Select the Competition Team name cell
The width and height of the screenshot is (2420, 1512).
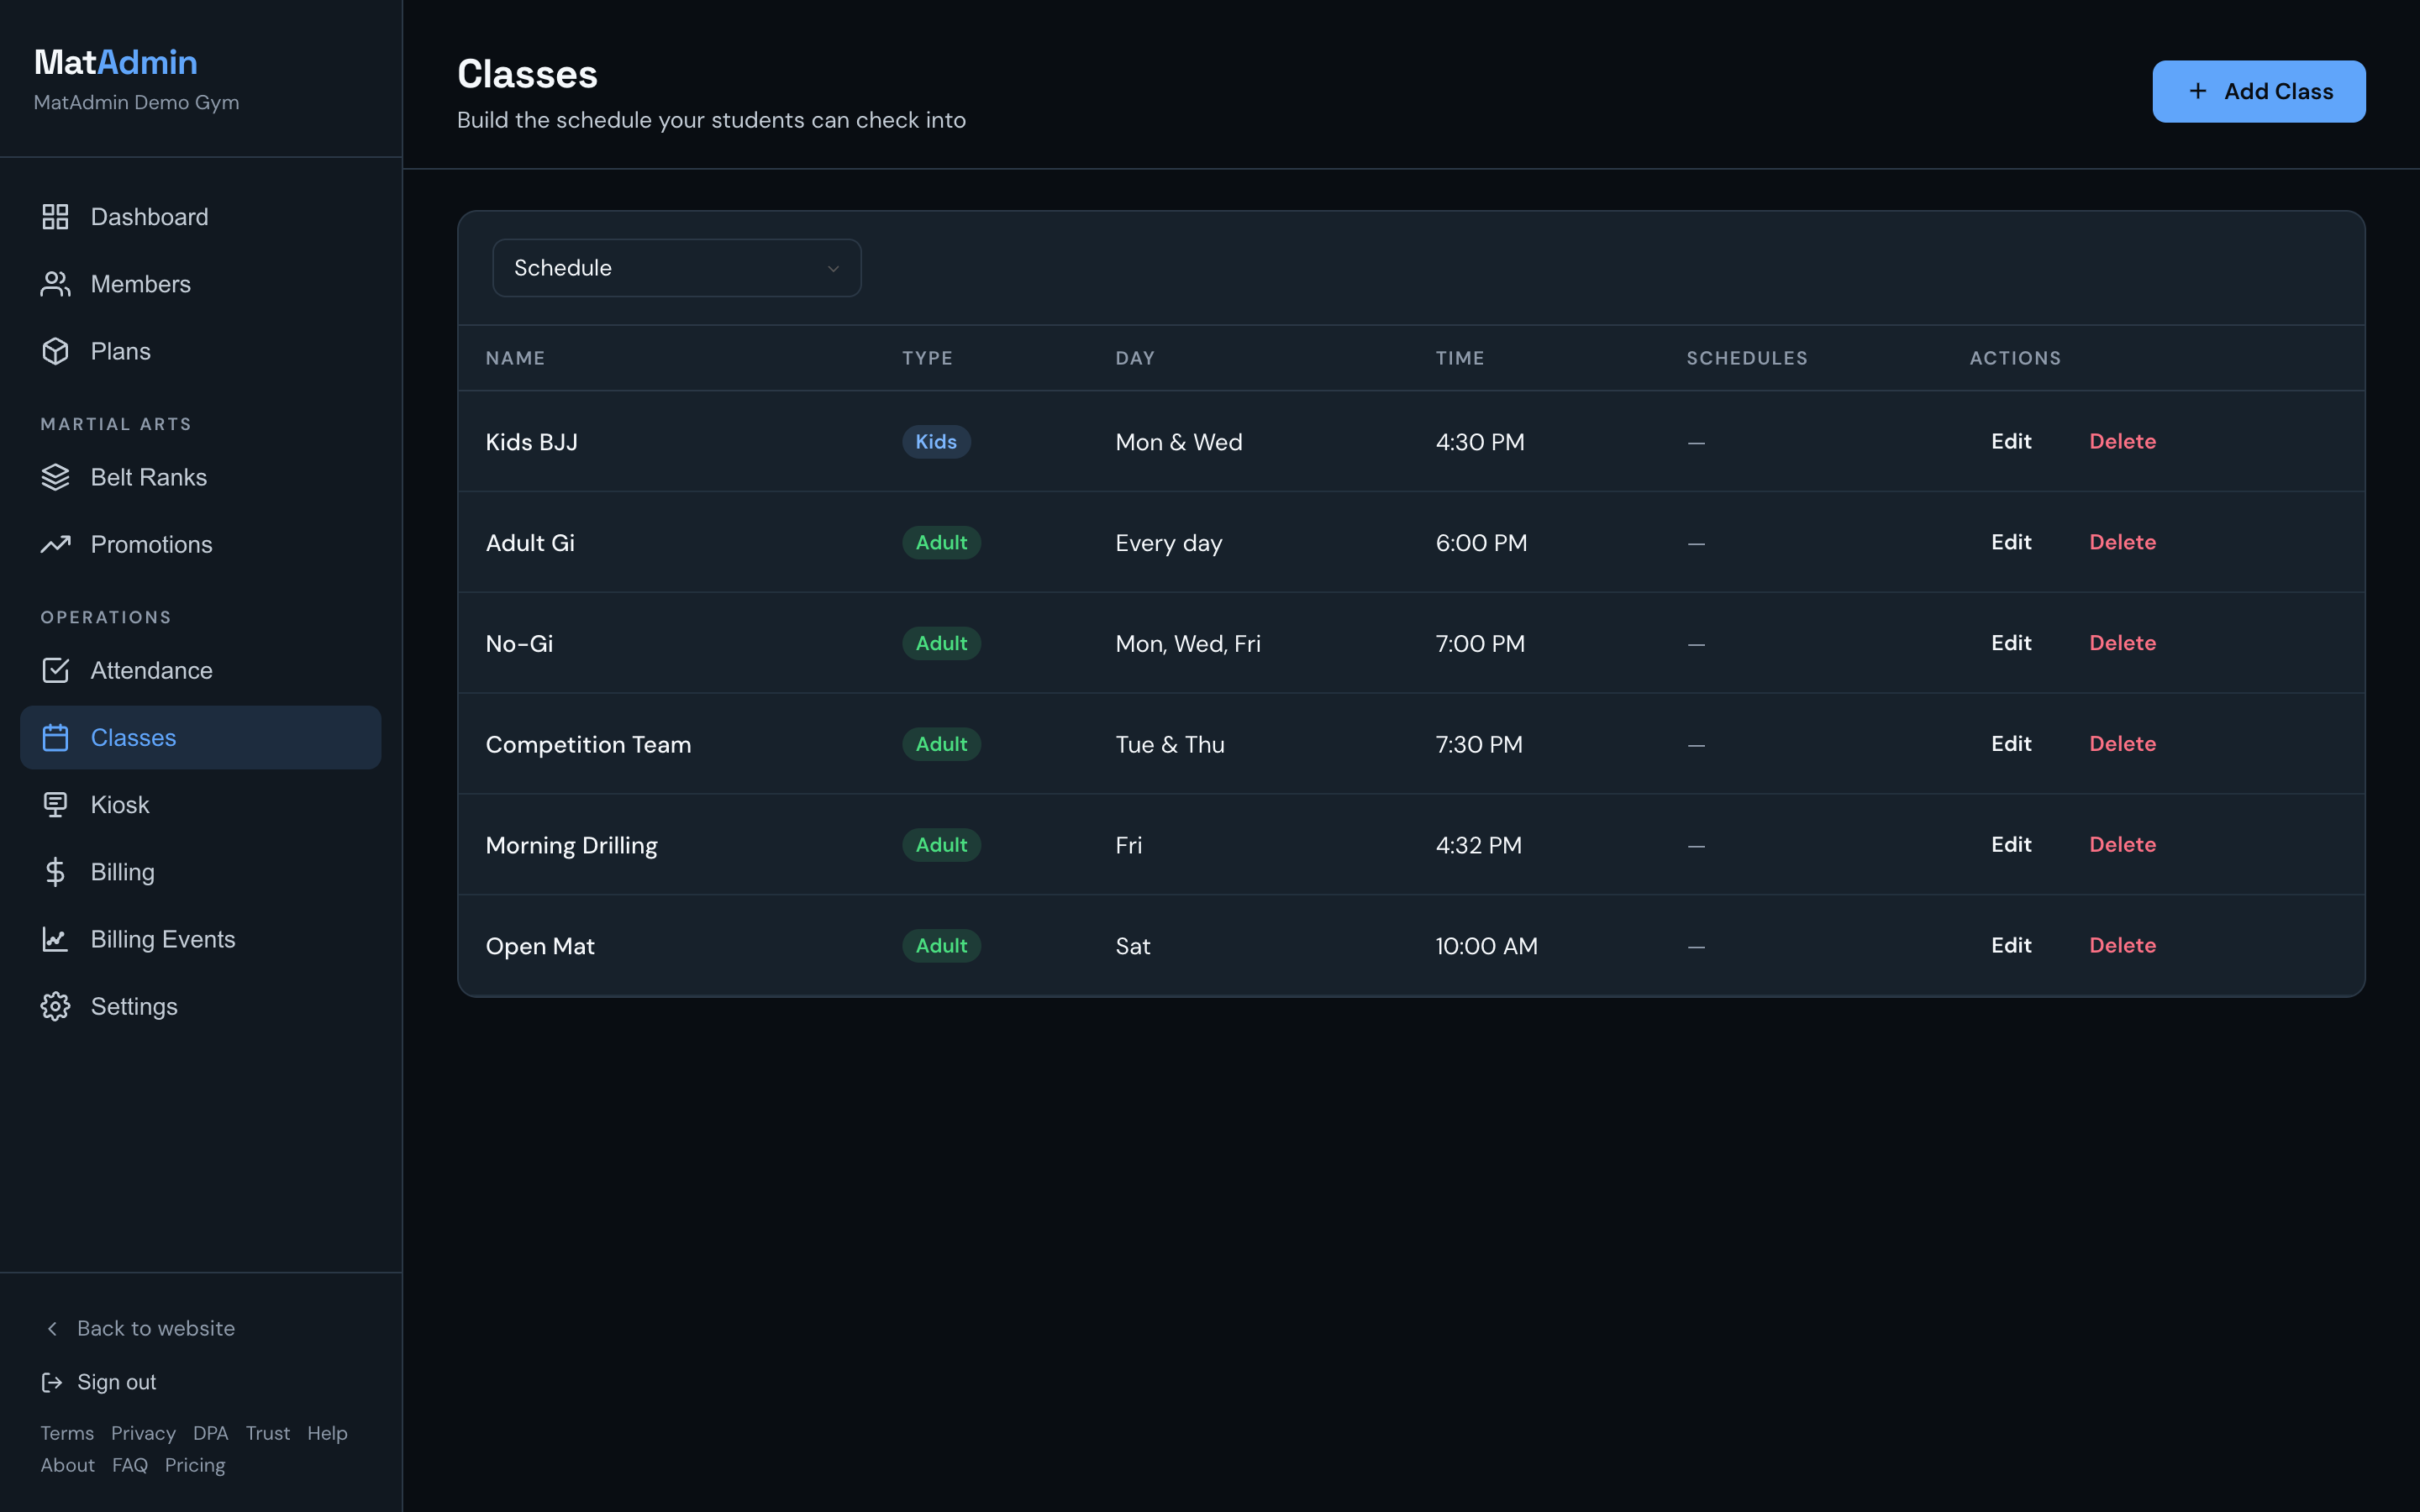pyautogui.click(x=588, y=745)
